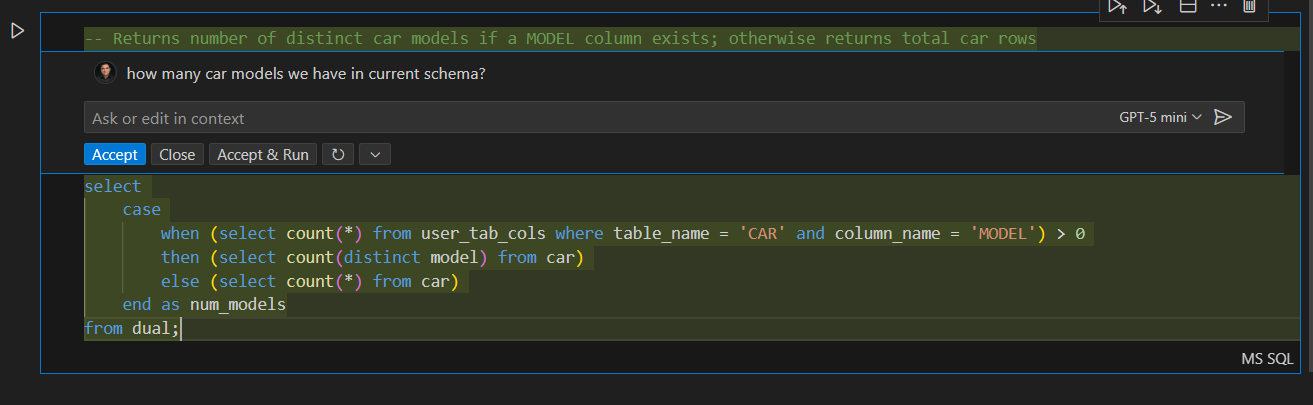Open the cell's more actions ellipsis menu

coord(1218,7)
